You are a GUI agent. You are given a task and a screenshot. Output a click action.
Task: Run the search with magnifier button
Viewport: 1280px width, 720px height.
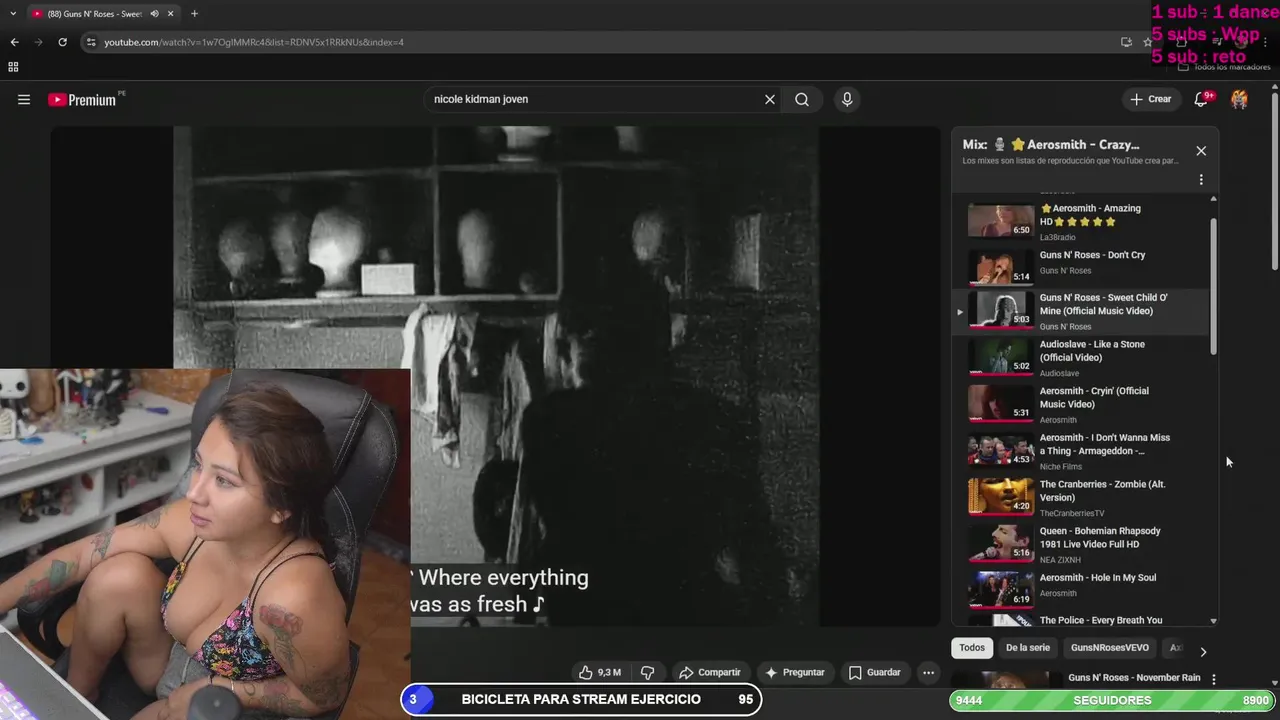click(x=802, y=99)
